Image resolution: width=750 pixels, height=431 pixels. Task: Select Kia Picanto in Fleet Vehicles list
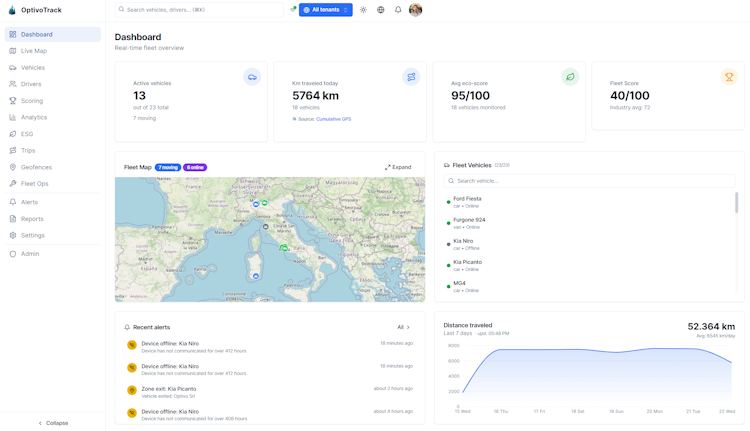[x=589, y=265]
